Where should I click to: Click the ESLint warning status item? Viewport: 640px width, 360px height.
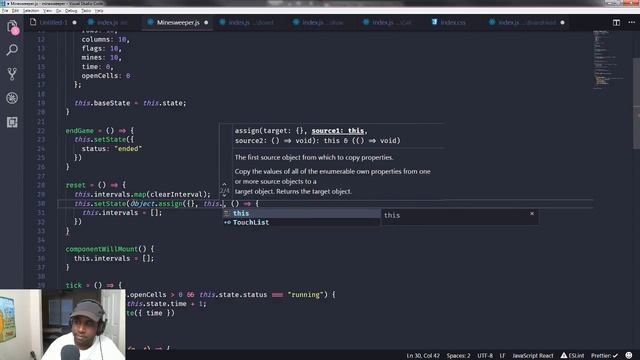click(572, 356)
